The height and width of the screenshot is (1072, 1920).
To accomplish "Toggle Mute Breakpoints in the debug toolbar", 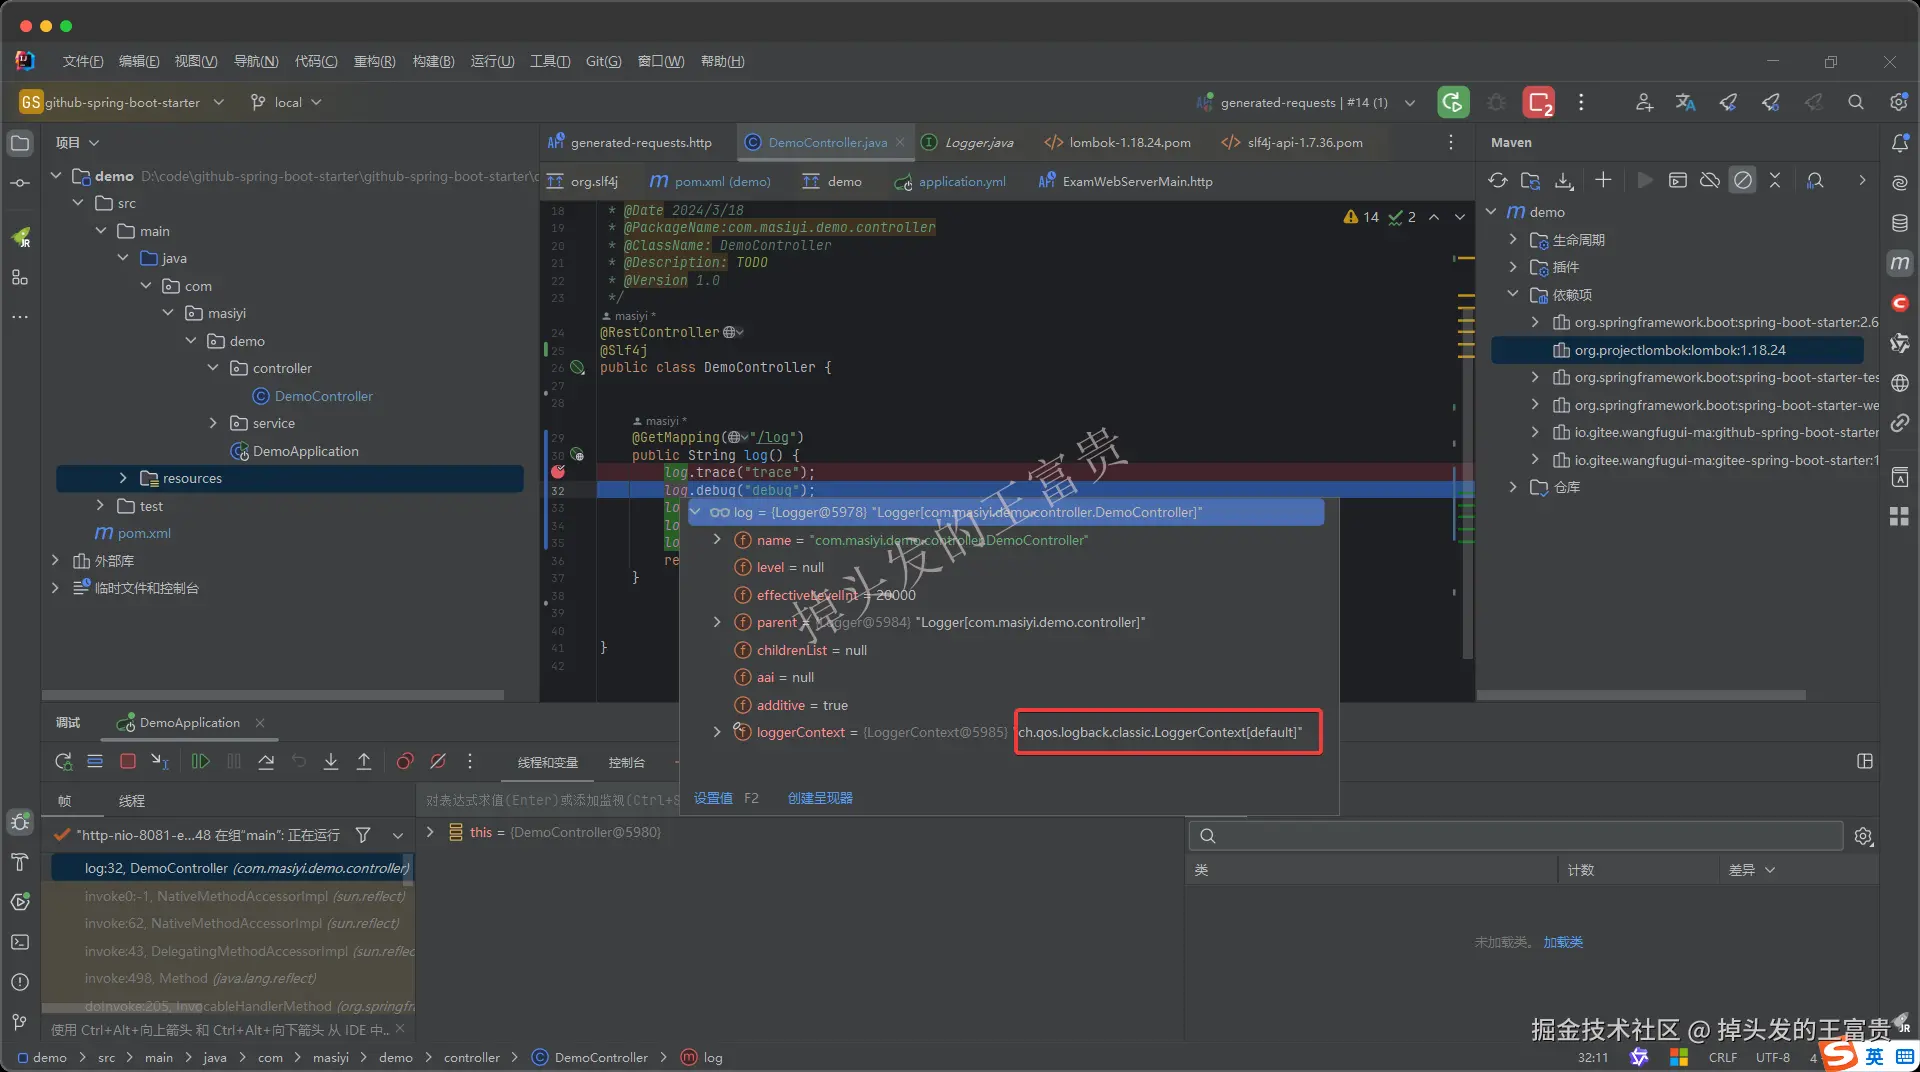I will click(438, 762).
